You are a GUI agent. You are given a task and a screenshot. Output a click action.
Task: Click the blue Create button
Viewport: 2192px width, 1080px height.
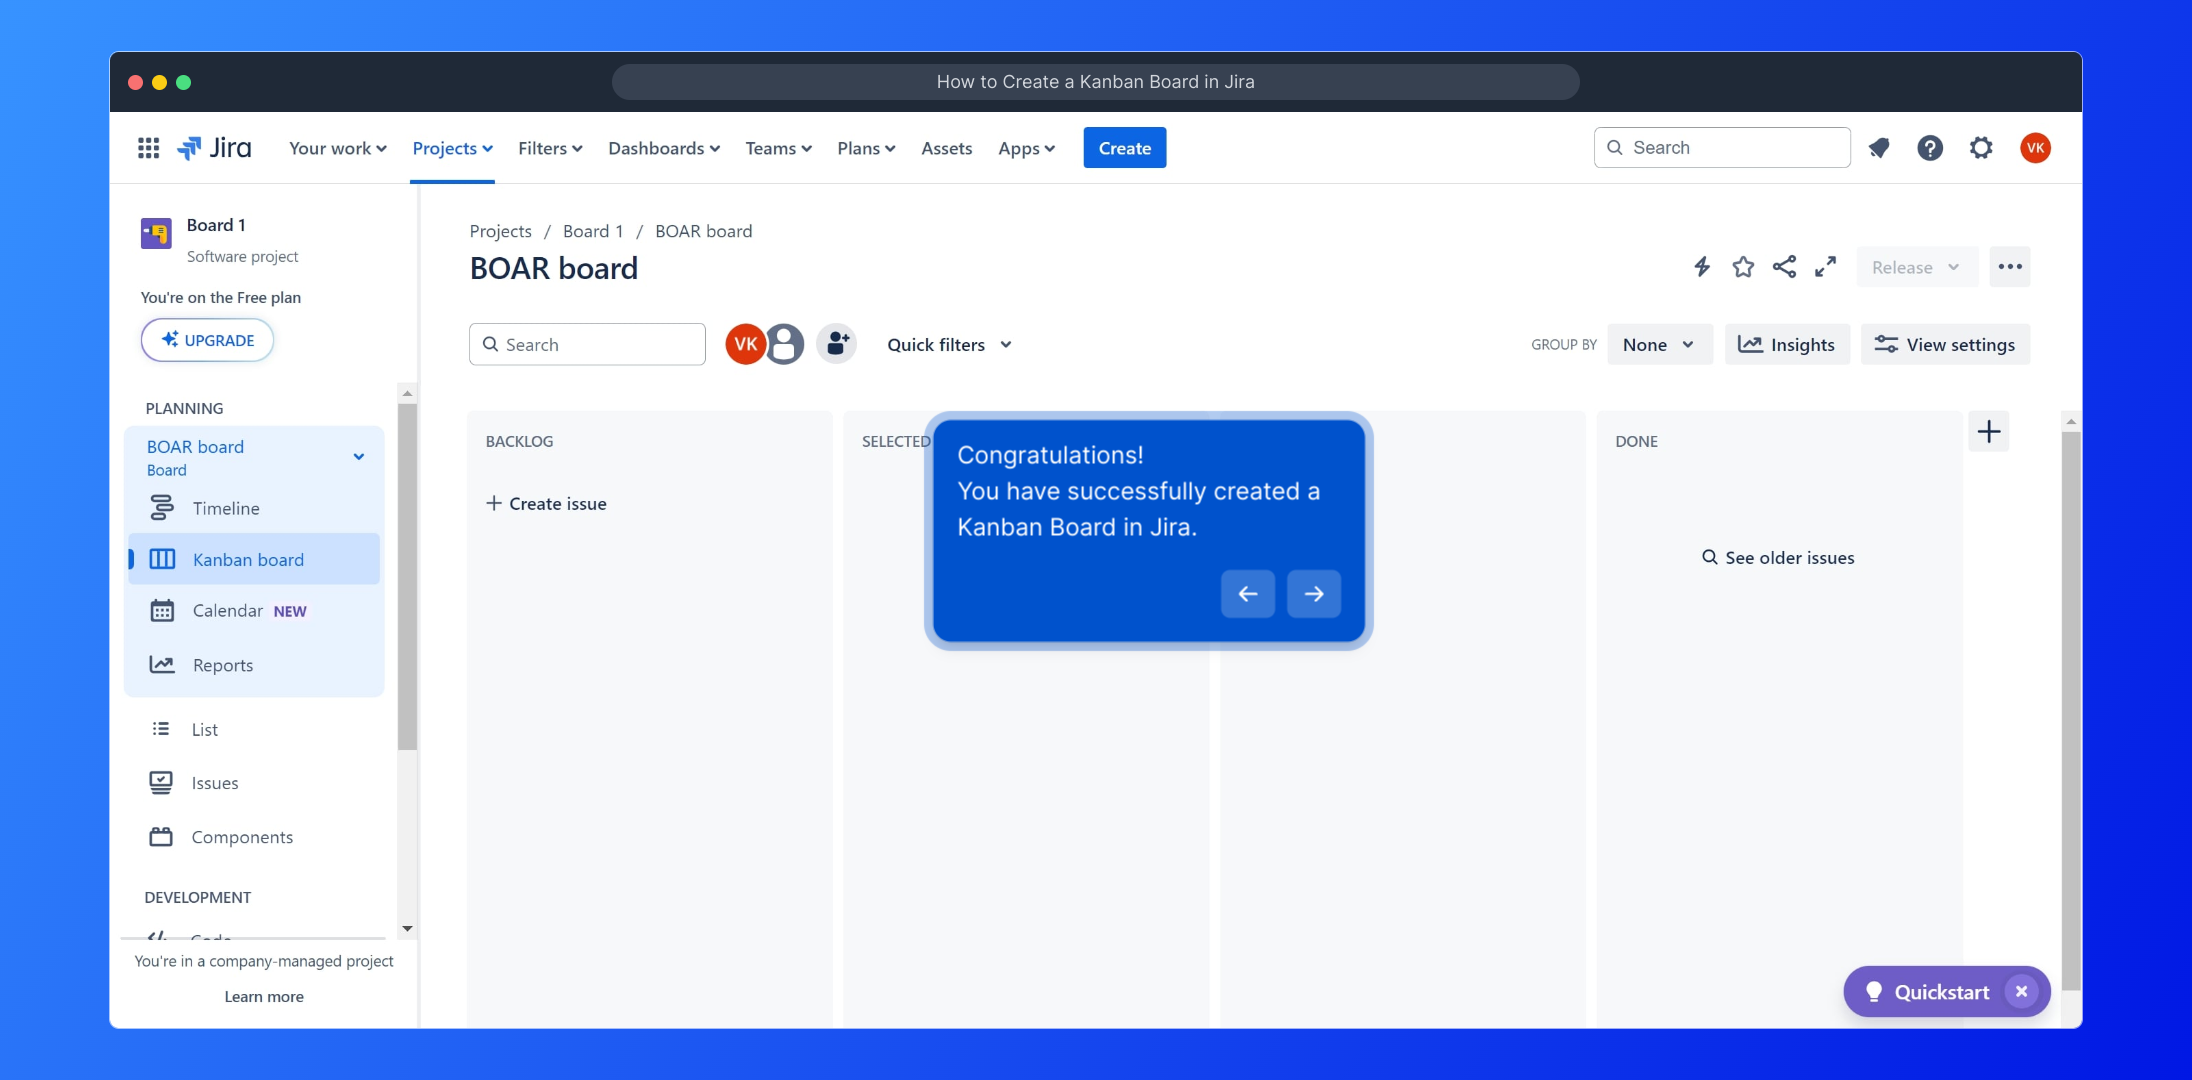coord(1124,148)
